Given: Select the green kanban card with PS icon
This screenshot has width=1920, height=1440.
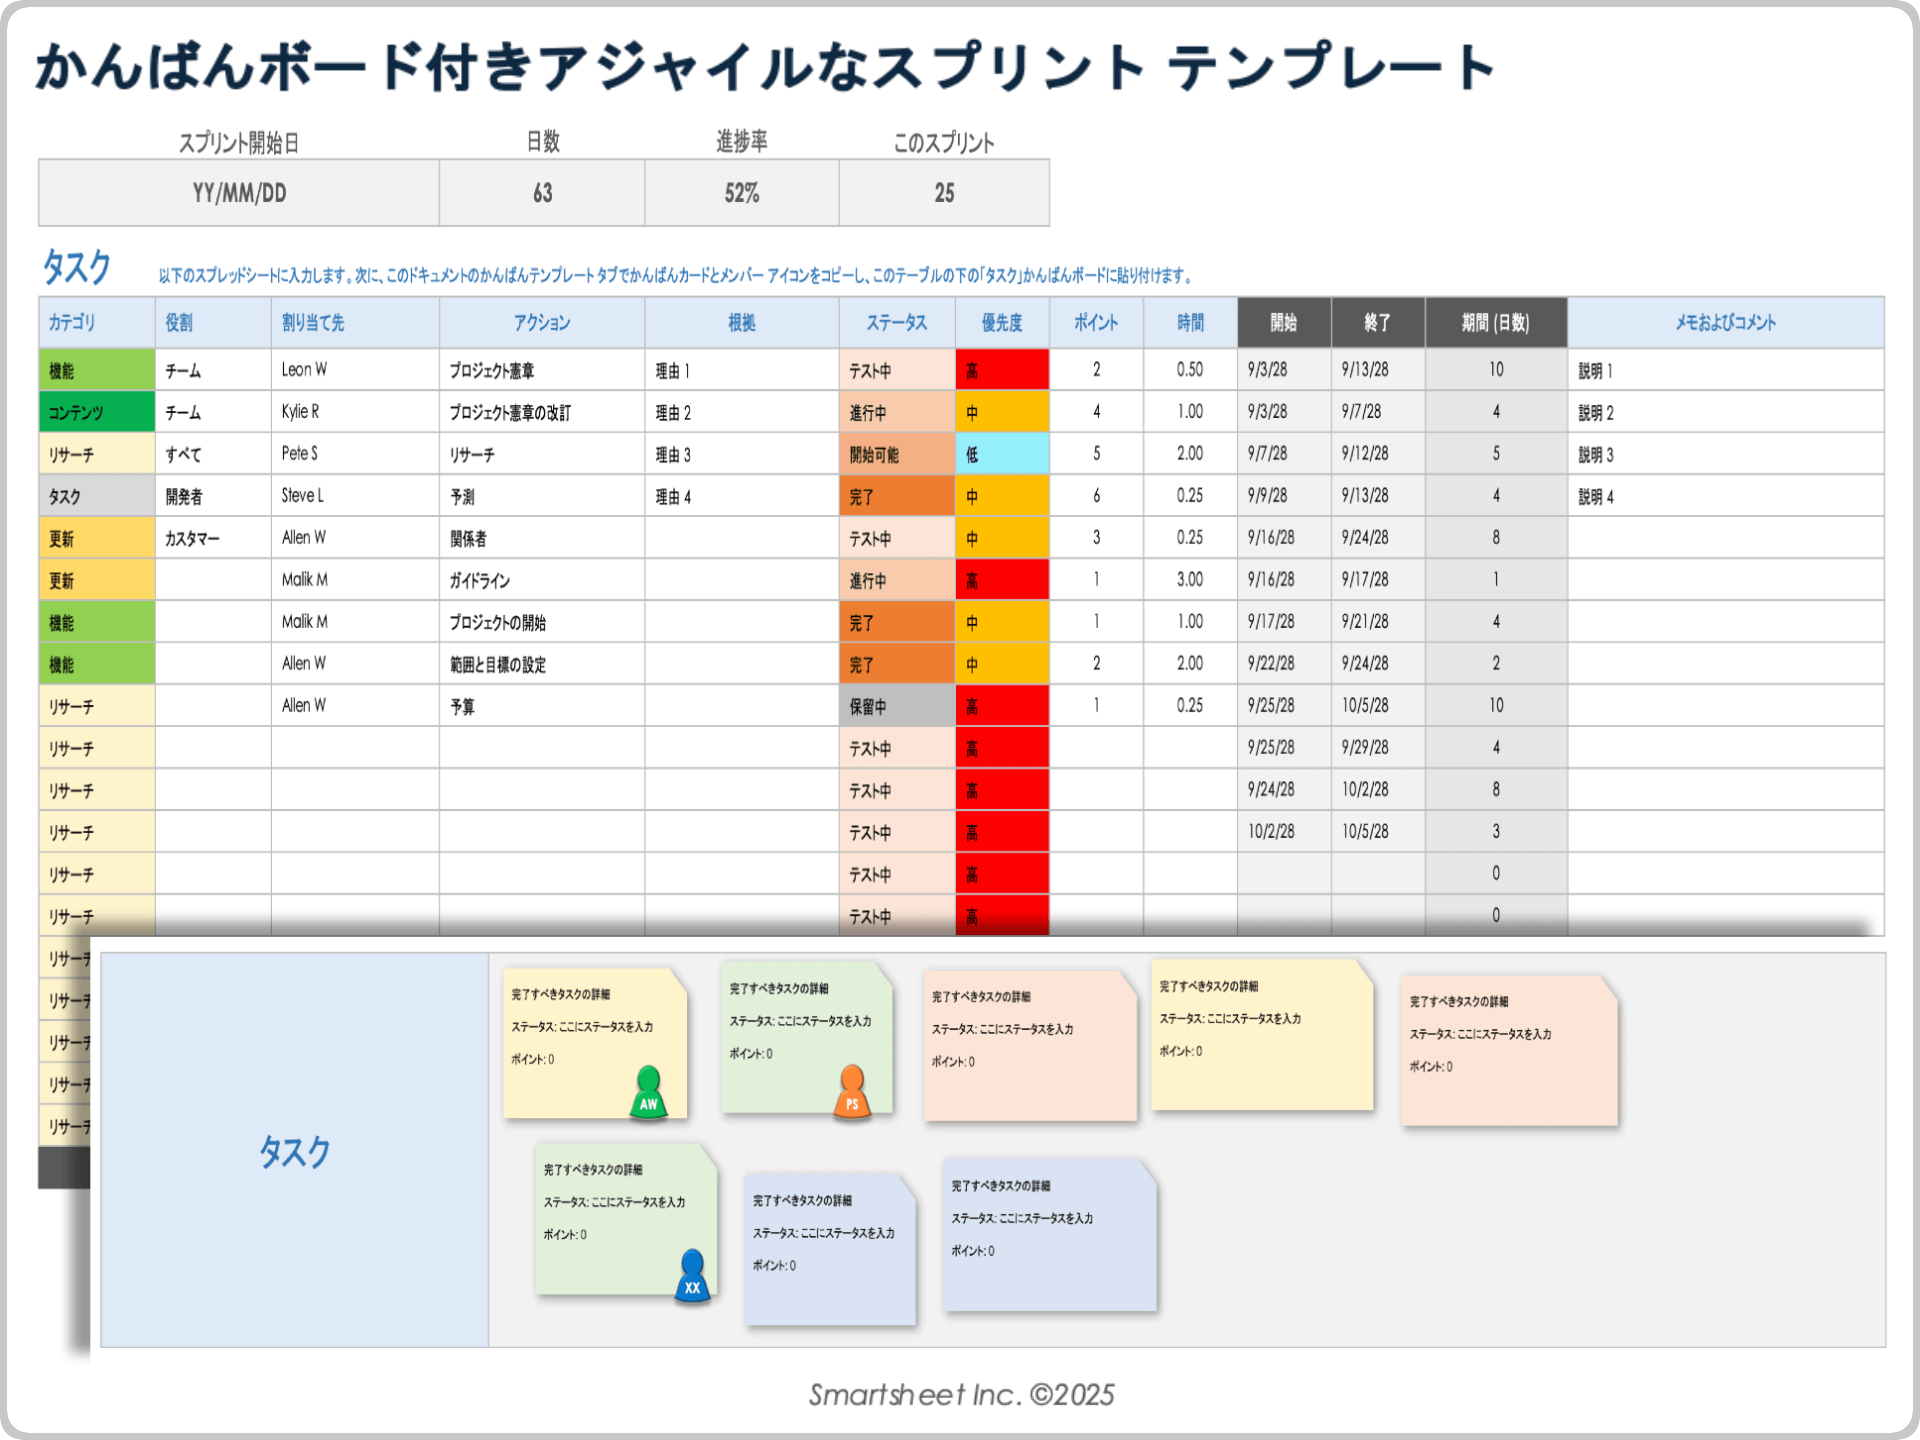Looking at the screenshot, I should point(806,1037).
